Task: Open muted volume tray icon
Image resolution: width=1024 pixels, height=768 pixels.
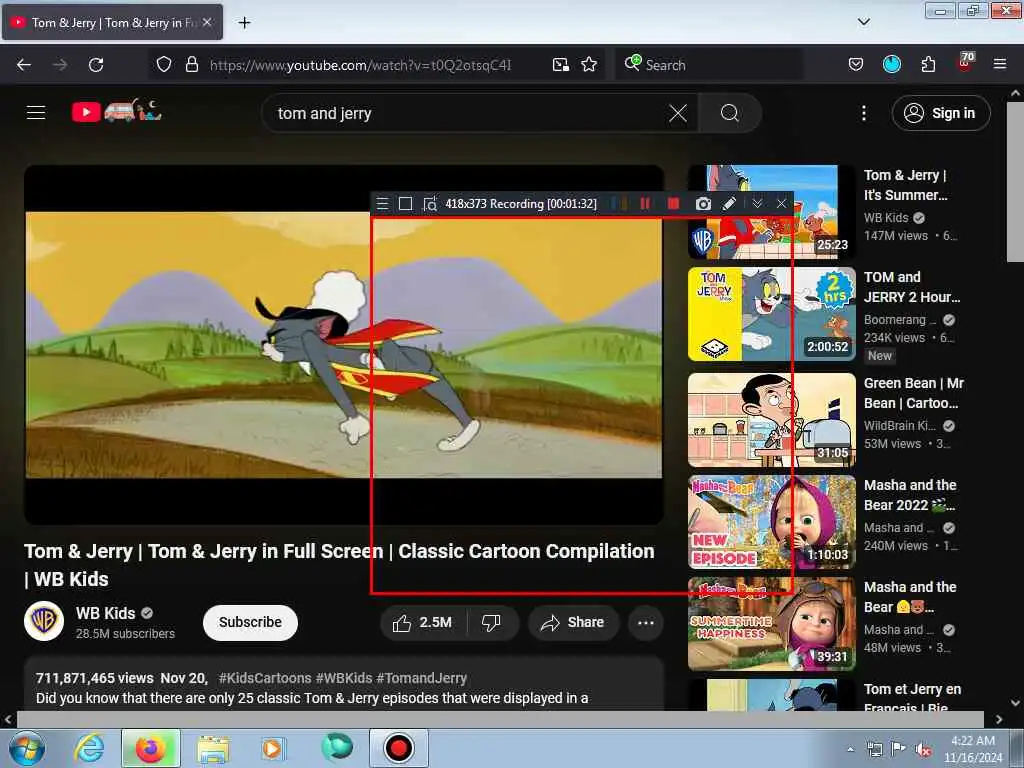Action: pyautogui.click(x=923, y=749)
